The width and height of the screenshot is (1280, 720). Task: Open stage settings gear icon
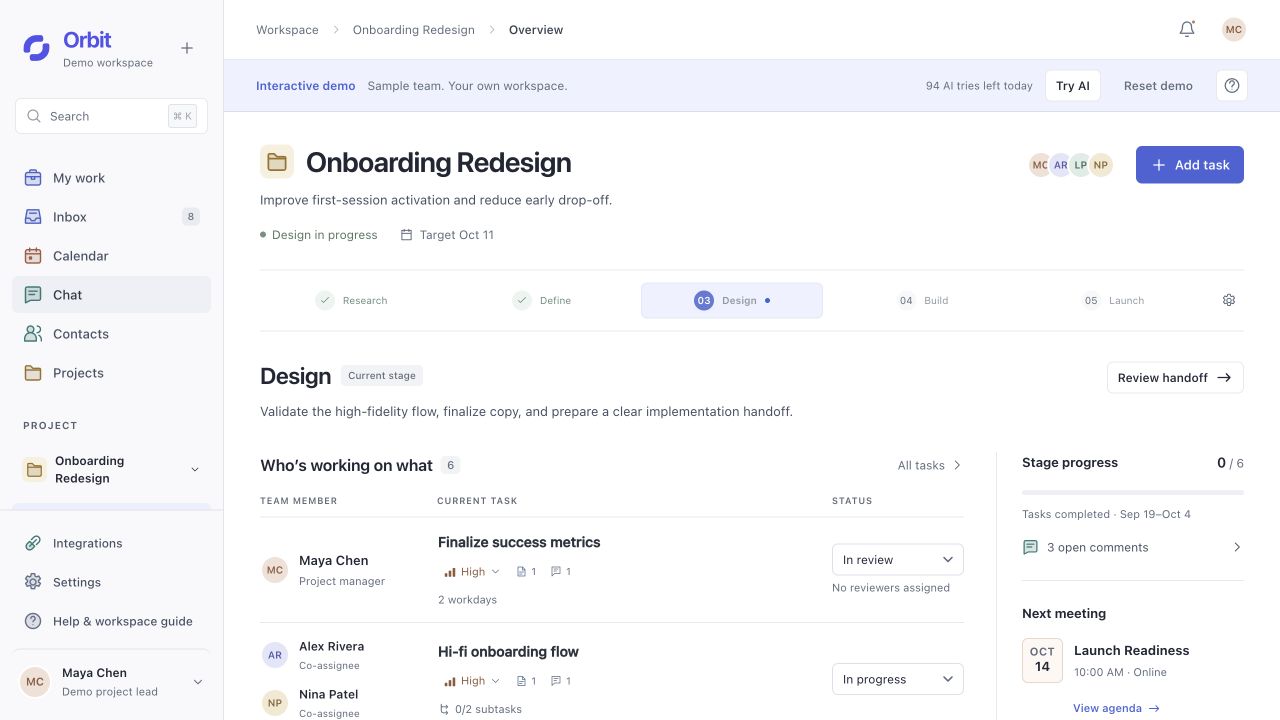[1229, 300]
